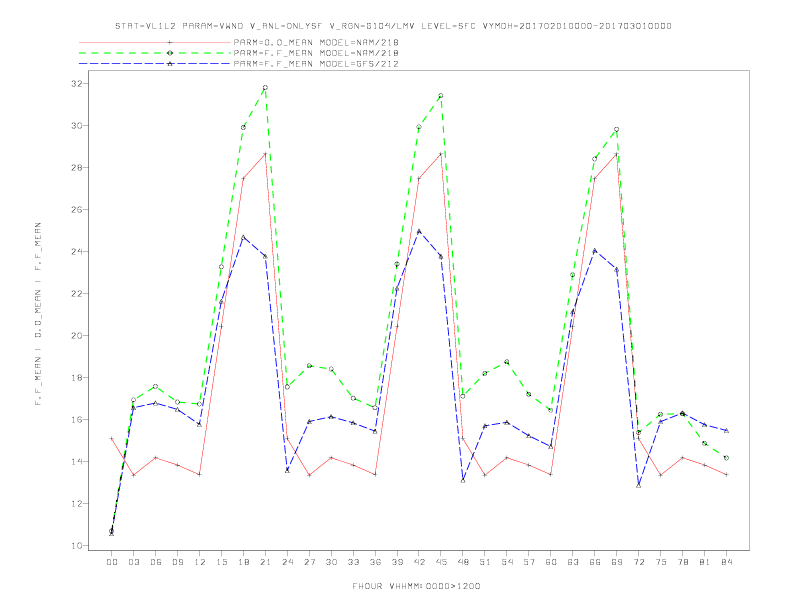This screenshot has width=792, height=612.
Task: Click x-axis tick label 33
Action: click(x=353, y=562)
